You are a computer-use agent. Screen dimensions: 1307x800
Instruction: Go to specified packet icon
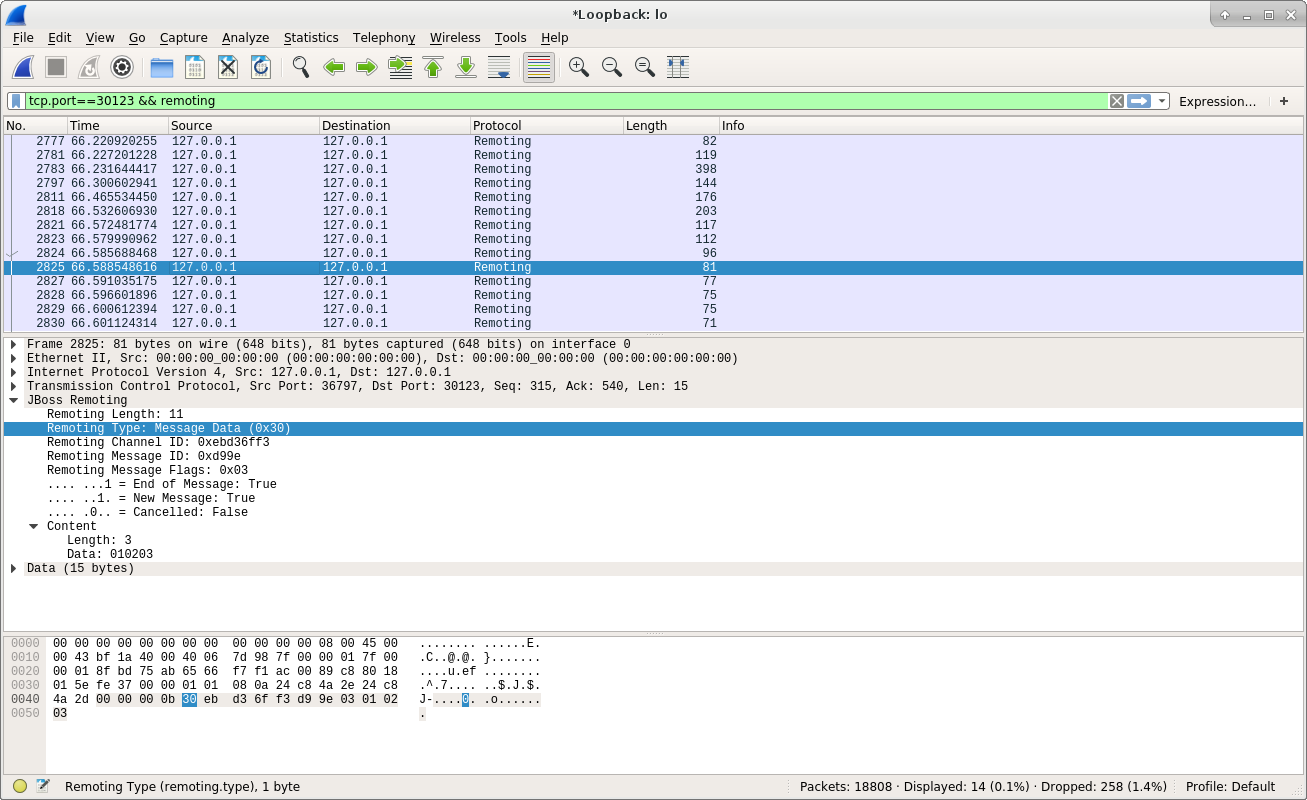(x=400, y=67)
